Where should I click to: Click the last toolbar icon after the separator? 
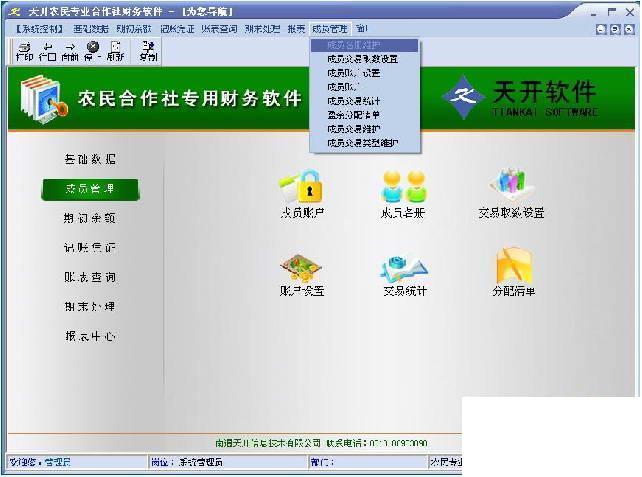click(148, 52)
